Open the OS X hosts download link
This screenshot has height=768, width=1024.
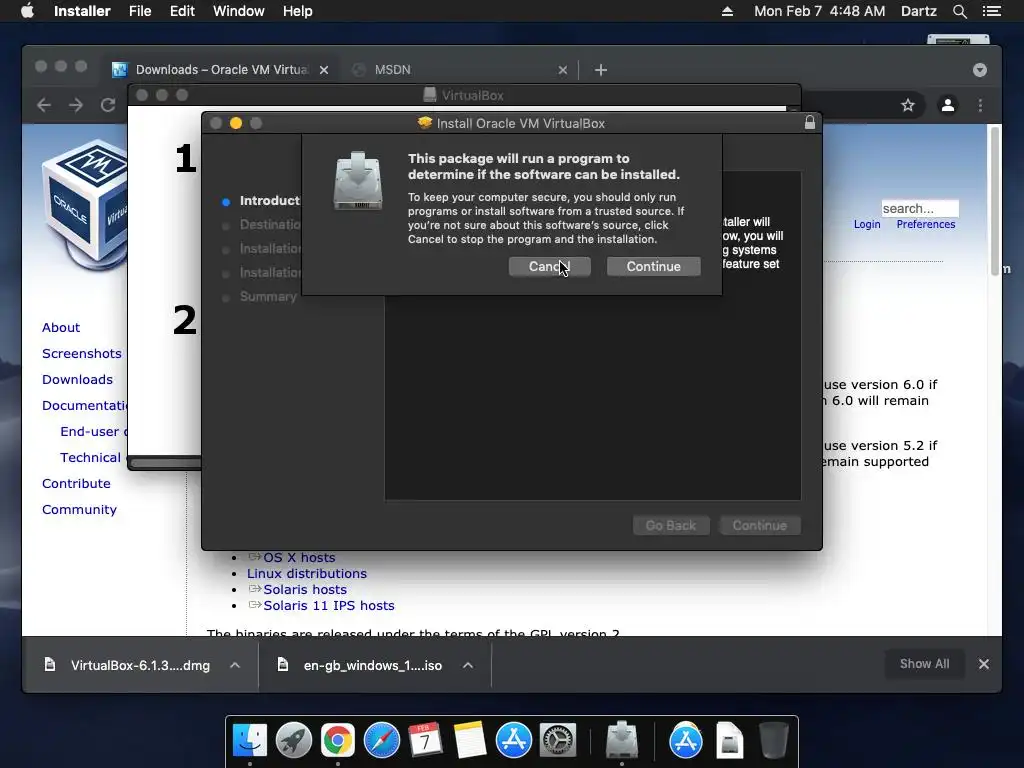(299, 558)
